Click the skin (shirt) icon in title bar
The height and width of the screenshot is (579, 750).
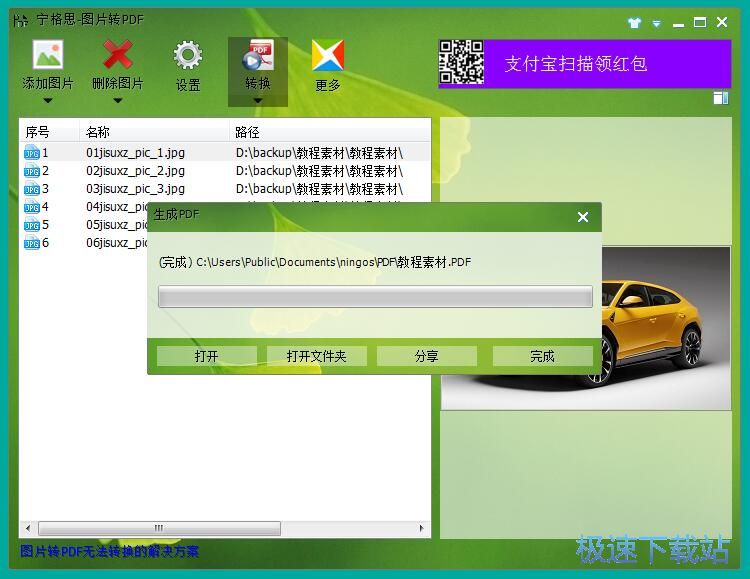coord(634,22)
